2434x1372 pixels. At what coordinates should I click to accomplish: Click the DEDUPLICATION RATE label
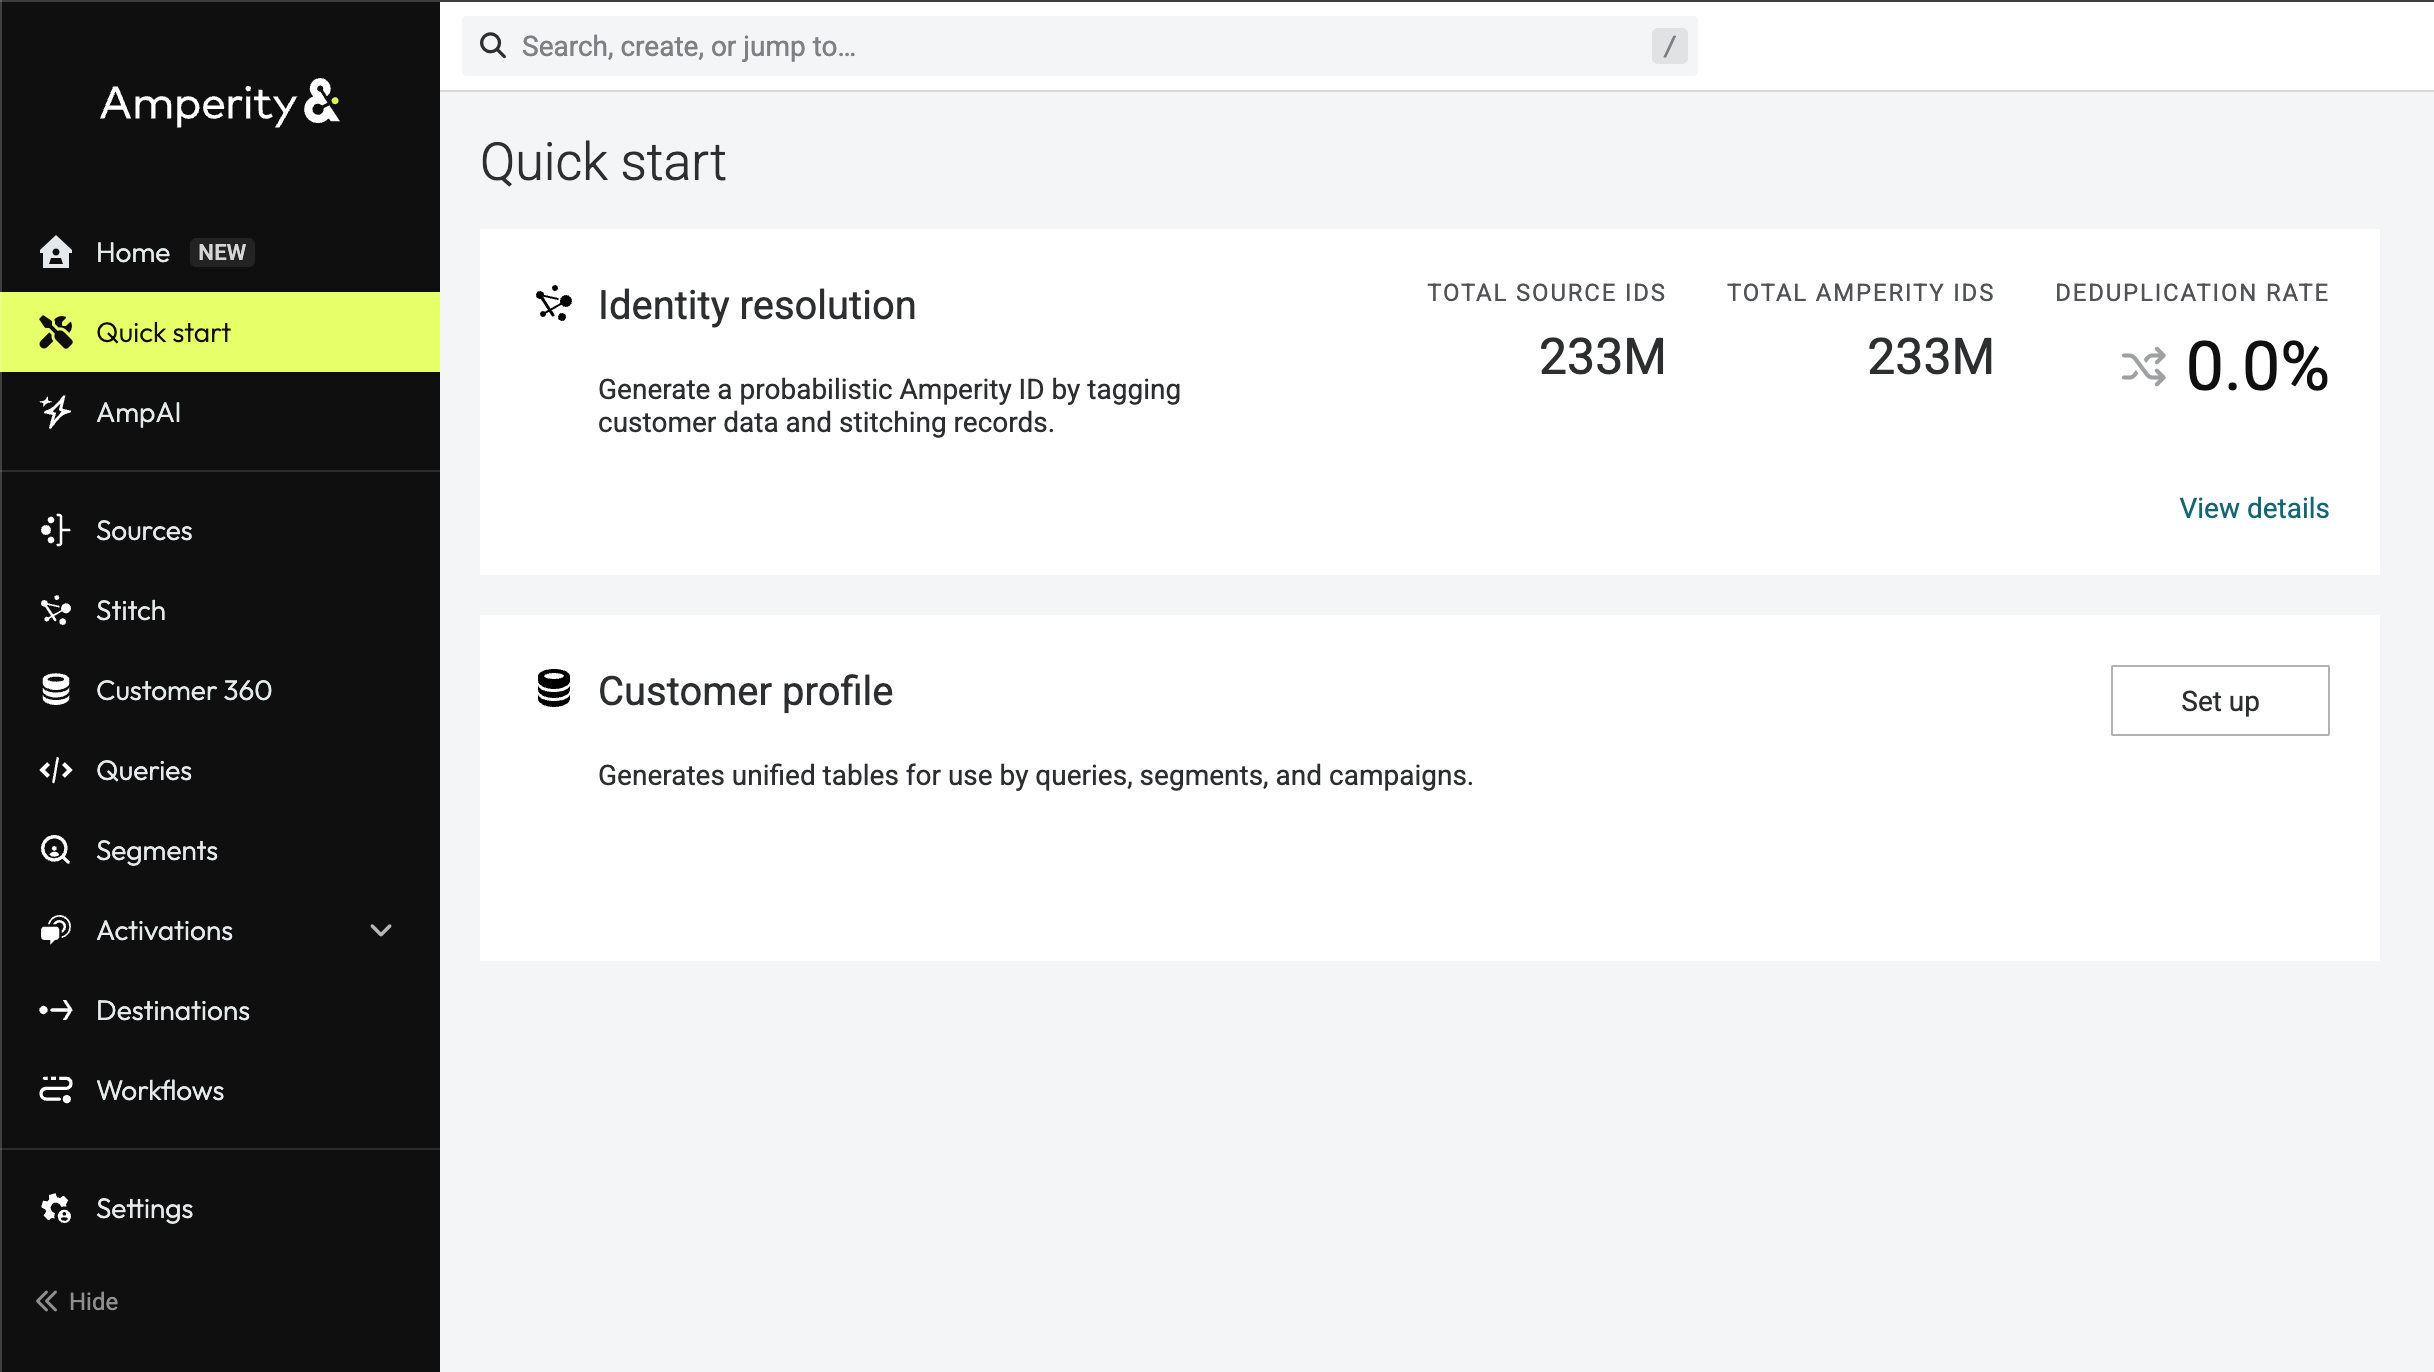pos(2192,293)
